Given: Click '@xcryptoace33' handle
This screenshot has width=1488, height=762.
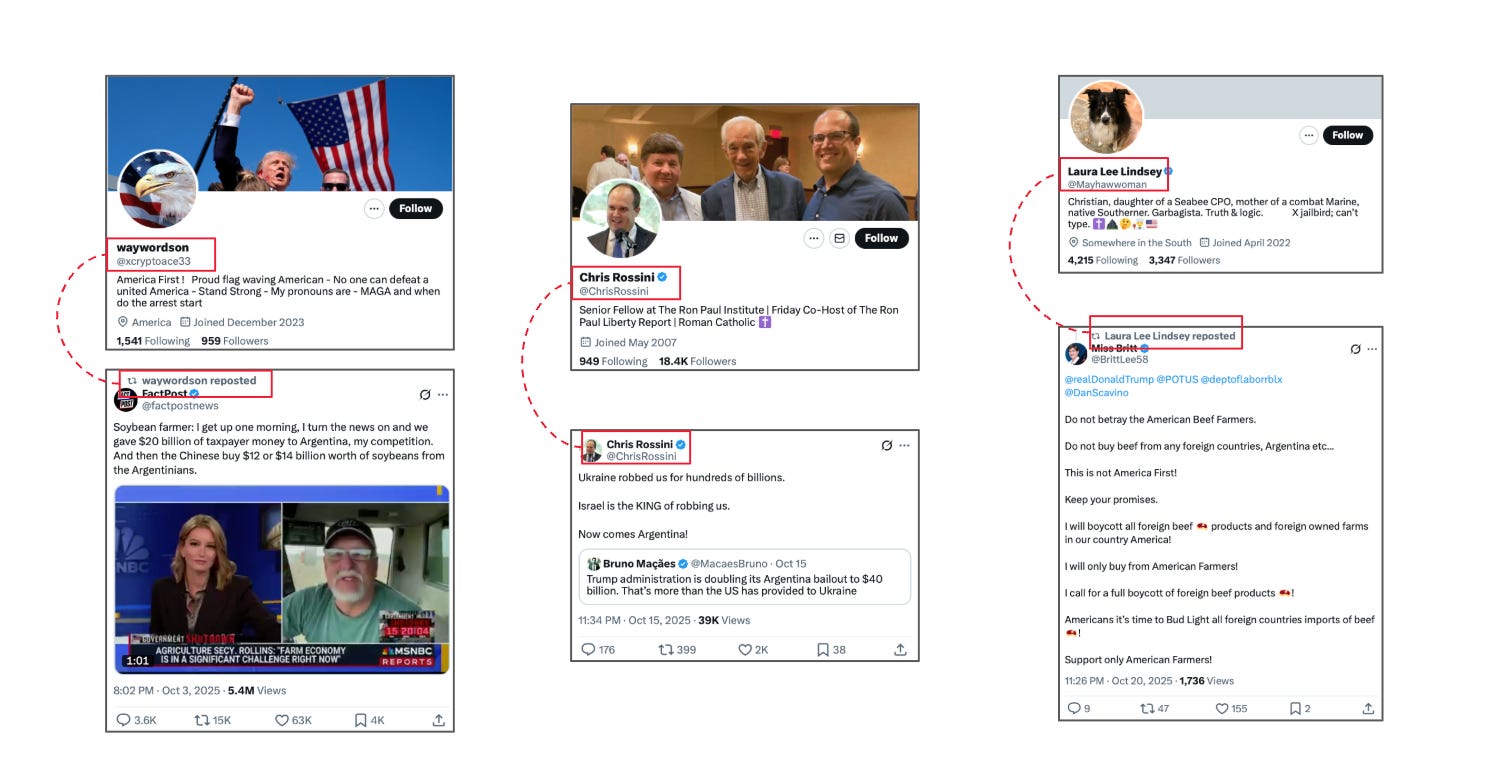Looking at the screenshot, I should point(154,261).
